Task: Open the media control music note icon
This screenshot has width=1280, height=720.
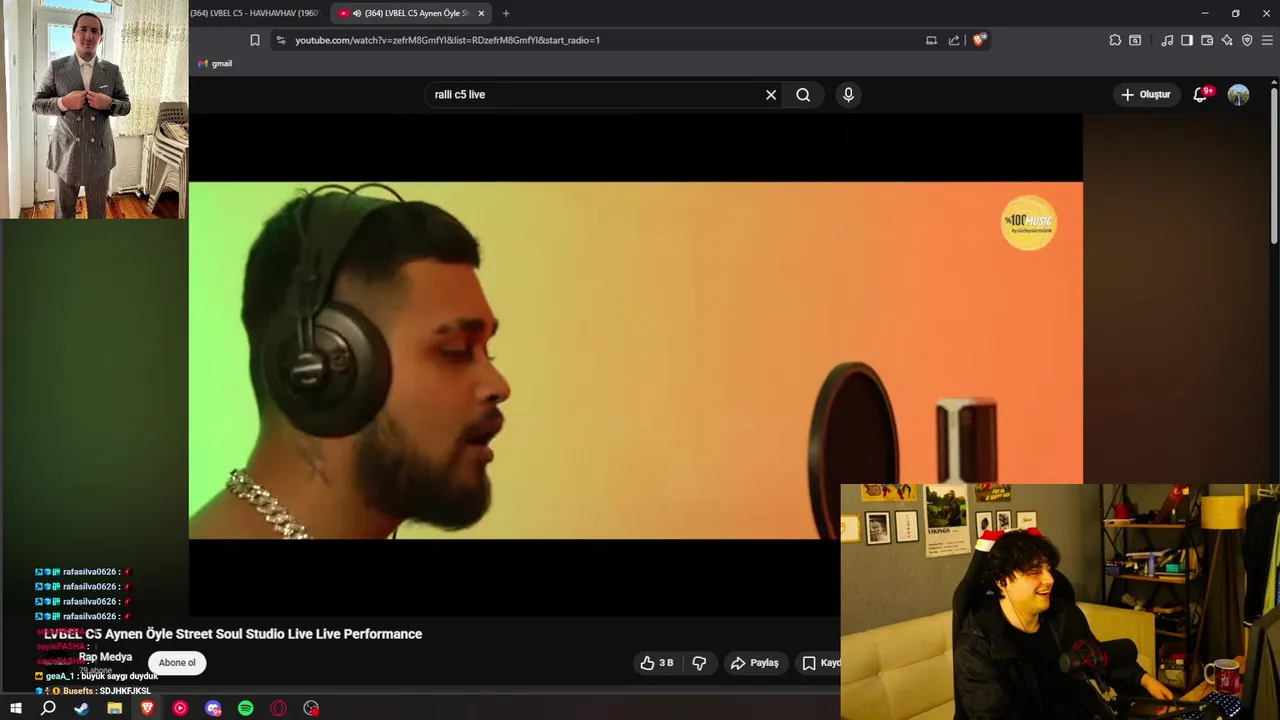Action: (1167, 40)
